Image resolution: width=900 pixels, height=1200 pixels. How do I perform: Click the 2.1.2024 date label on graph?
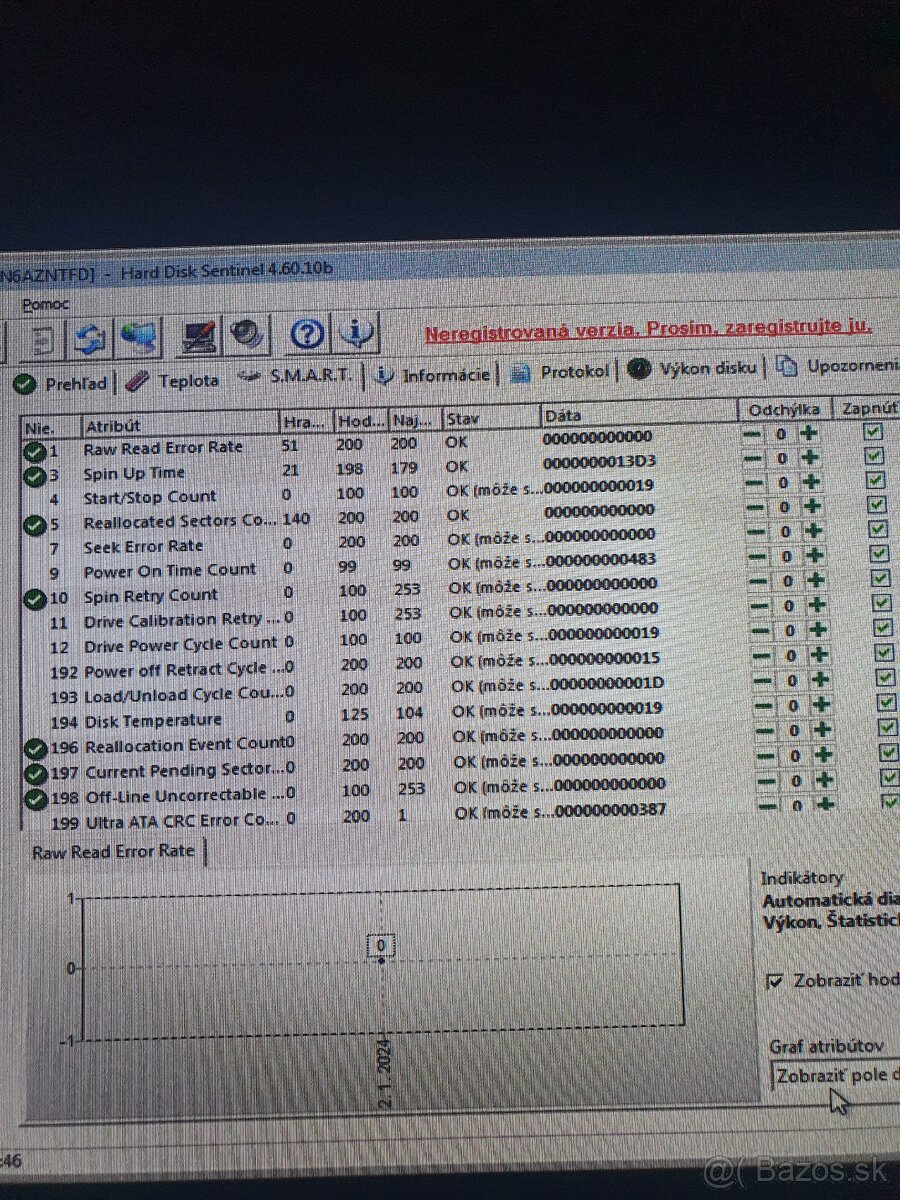(x=386, y=1072)
